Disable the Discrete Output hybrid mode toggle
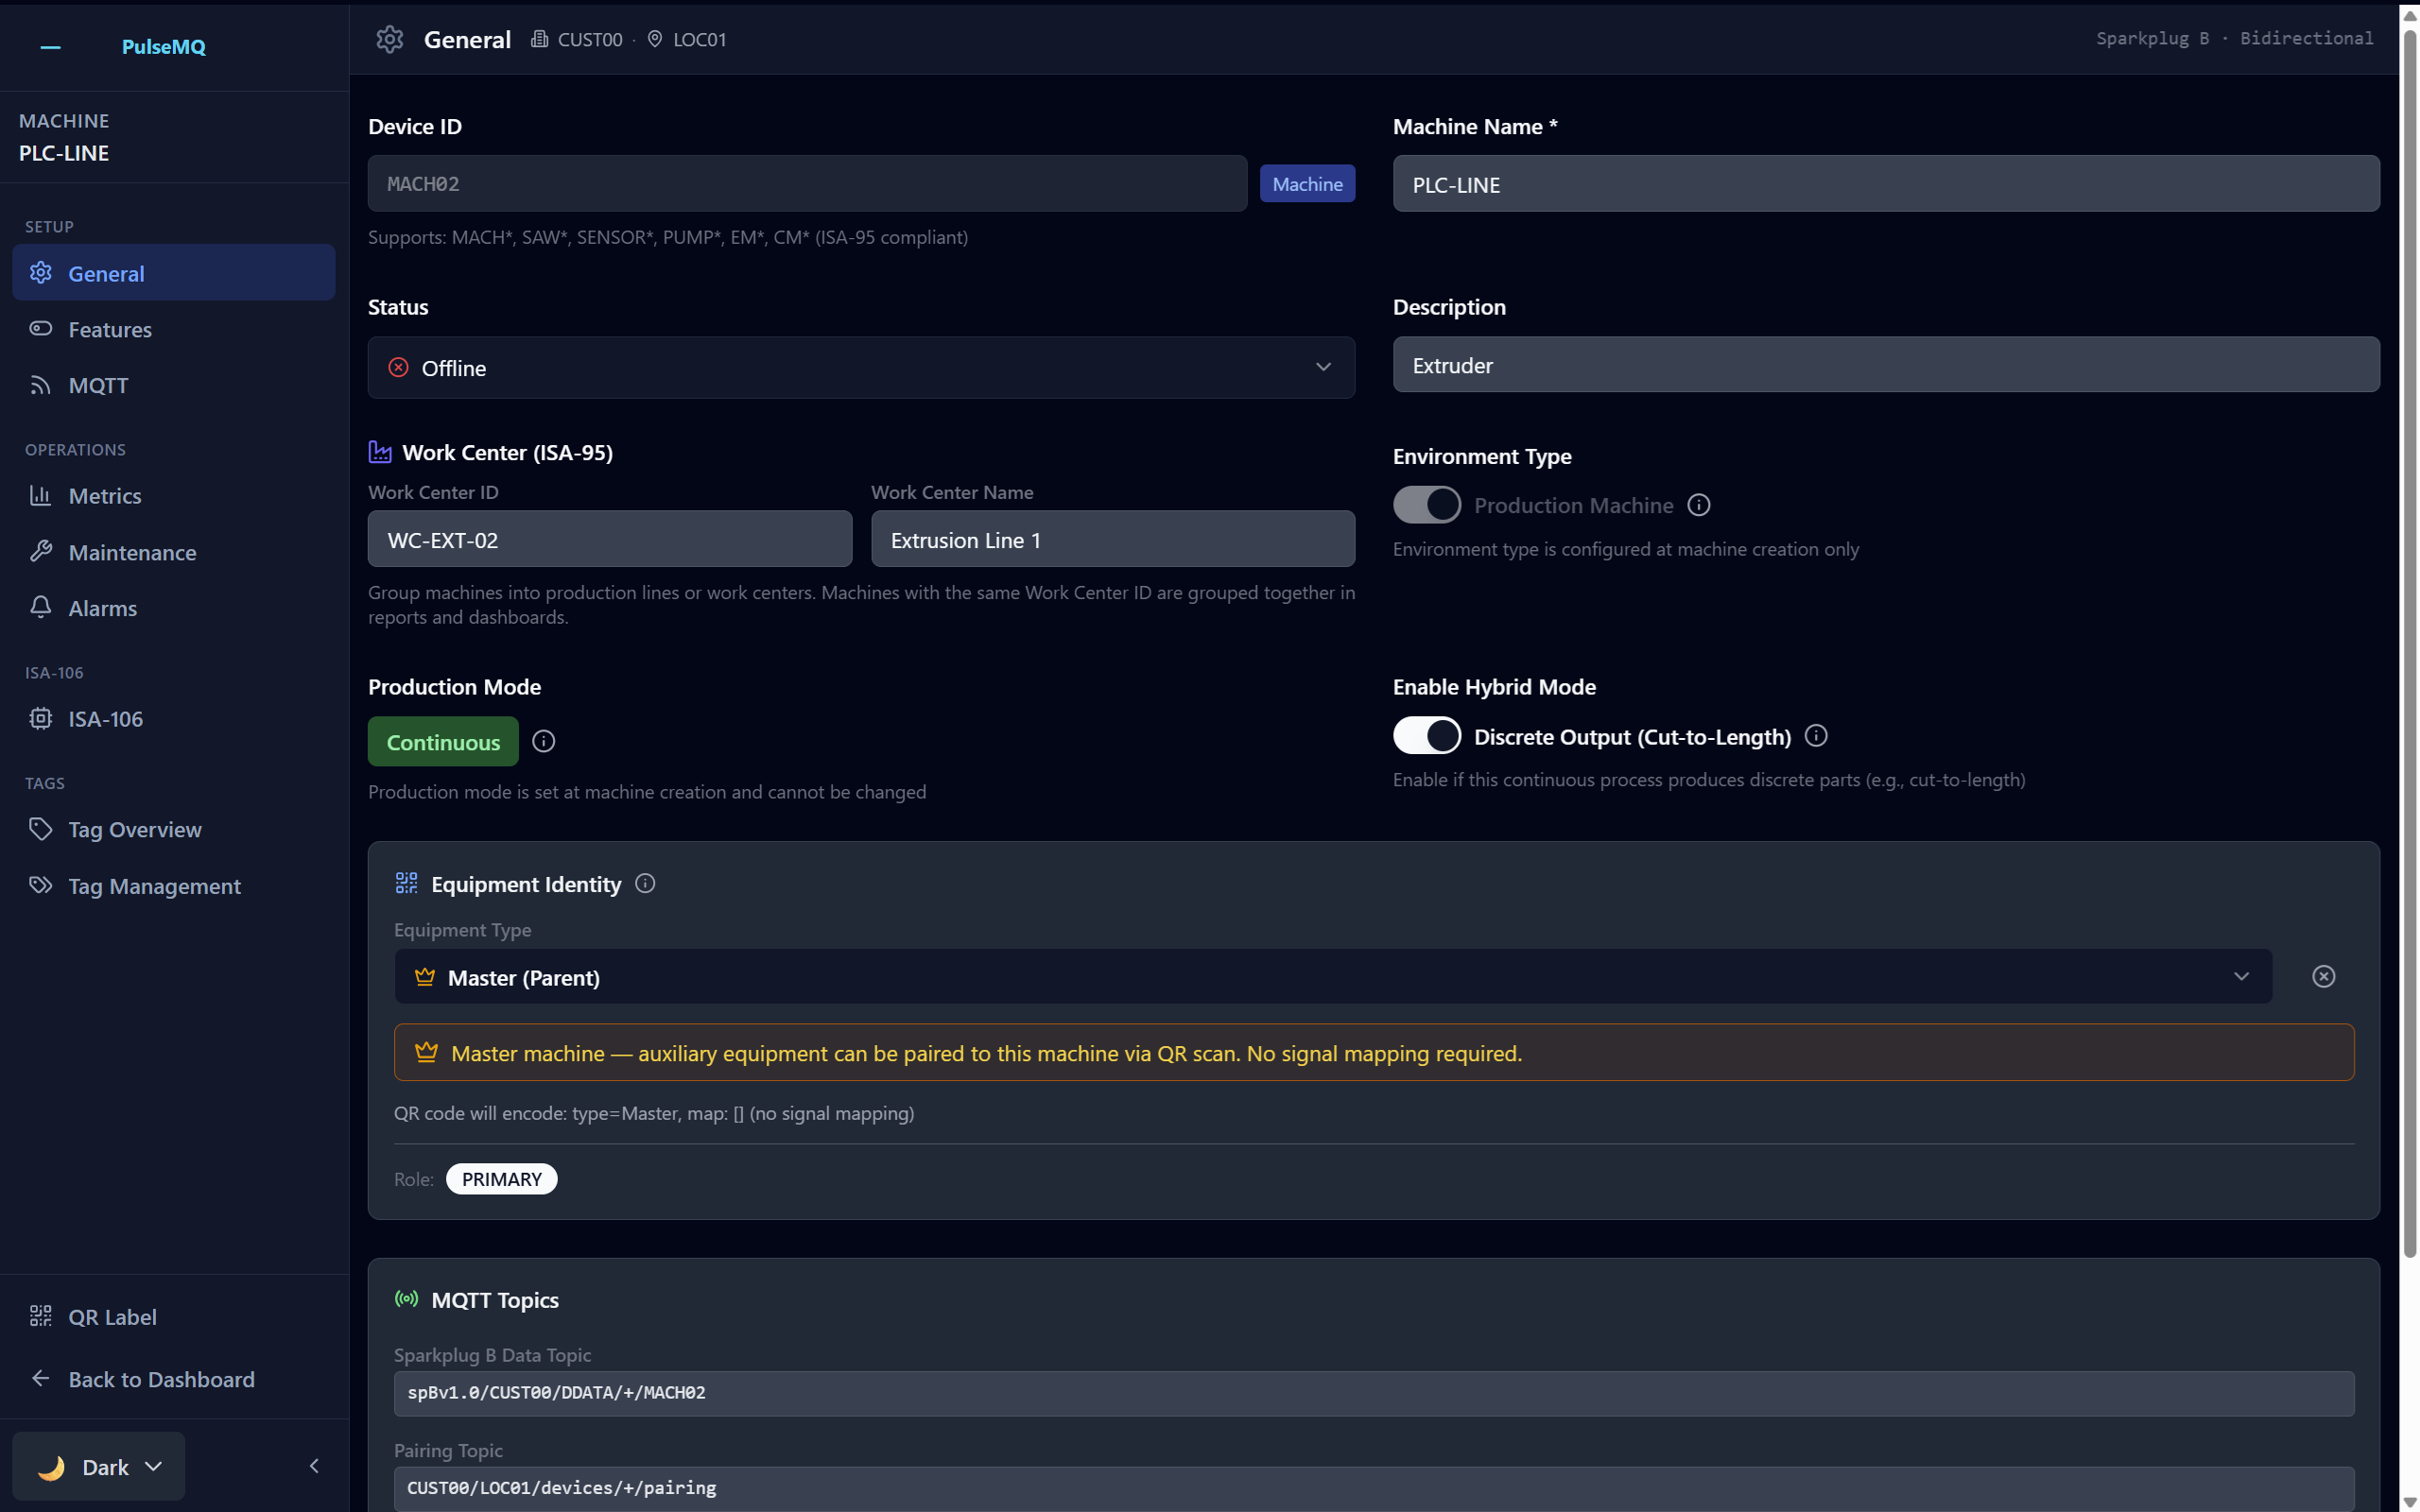The image size is (2420, 1512). pos(1426,735)
